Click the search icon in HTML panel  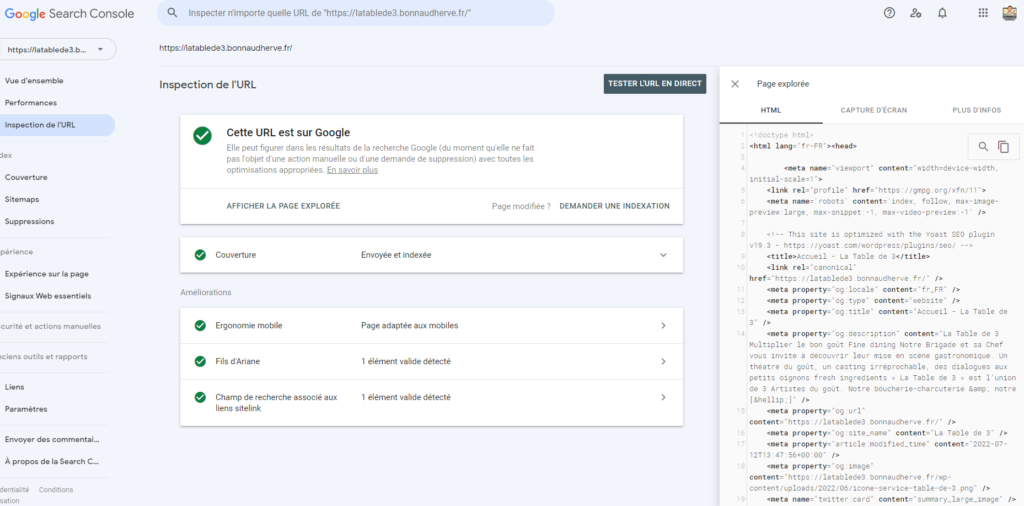(983, 147)
